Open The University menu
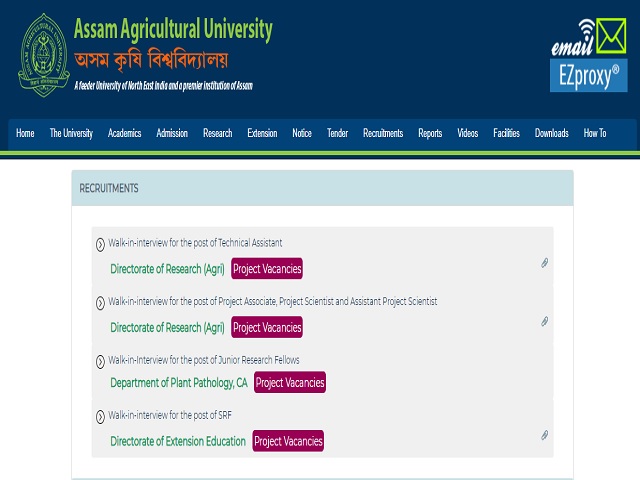The image size is (640, 480). [x=71, y=133]
